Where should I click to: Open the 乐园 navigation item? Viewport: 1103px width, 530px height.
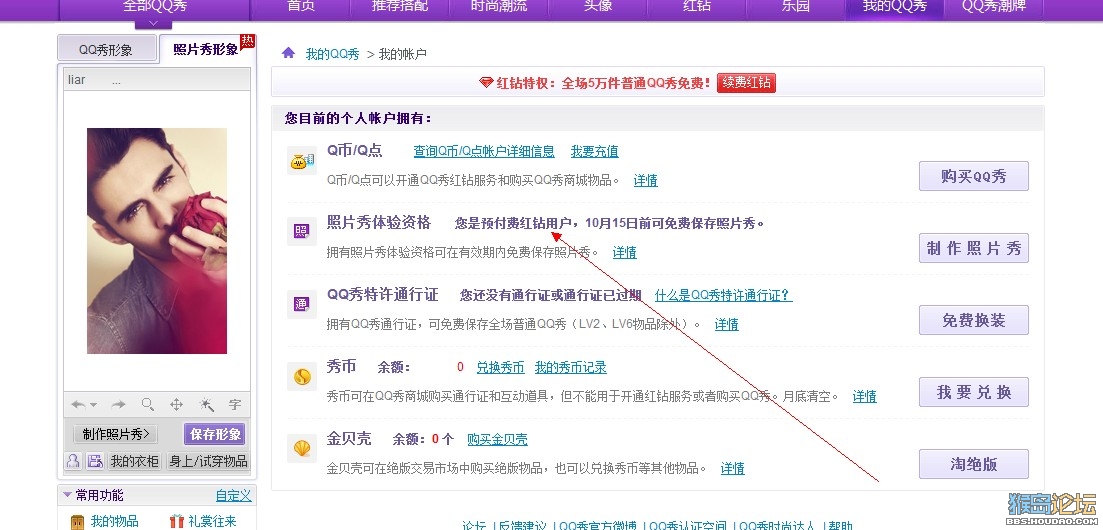pos(796,7)
